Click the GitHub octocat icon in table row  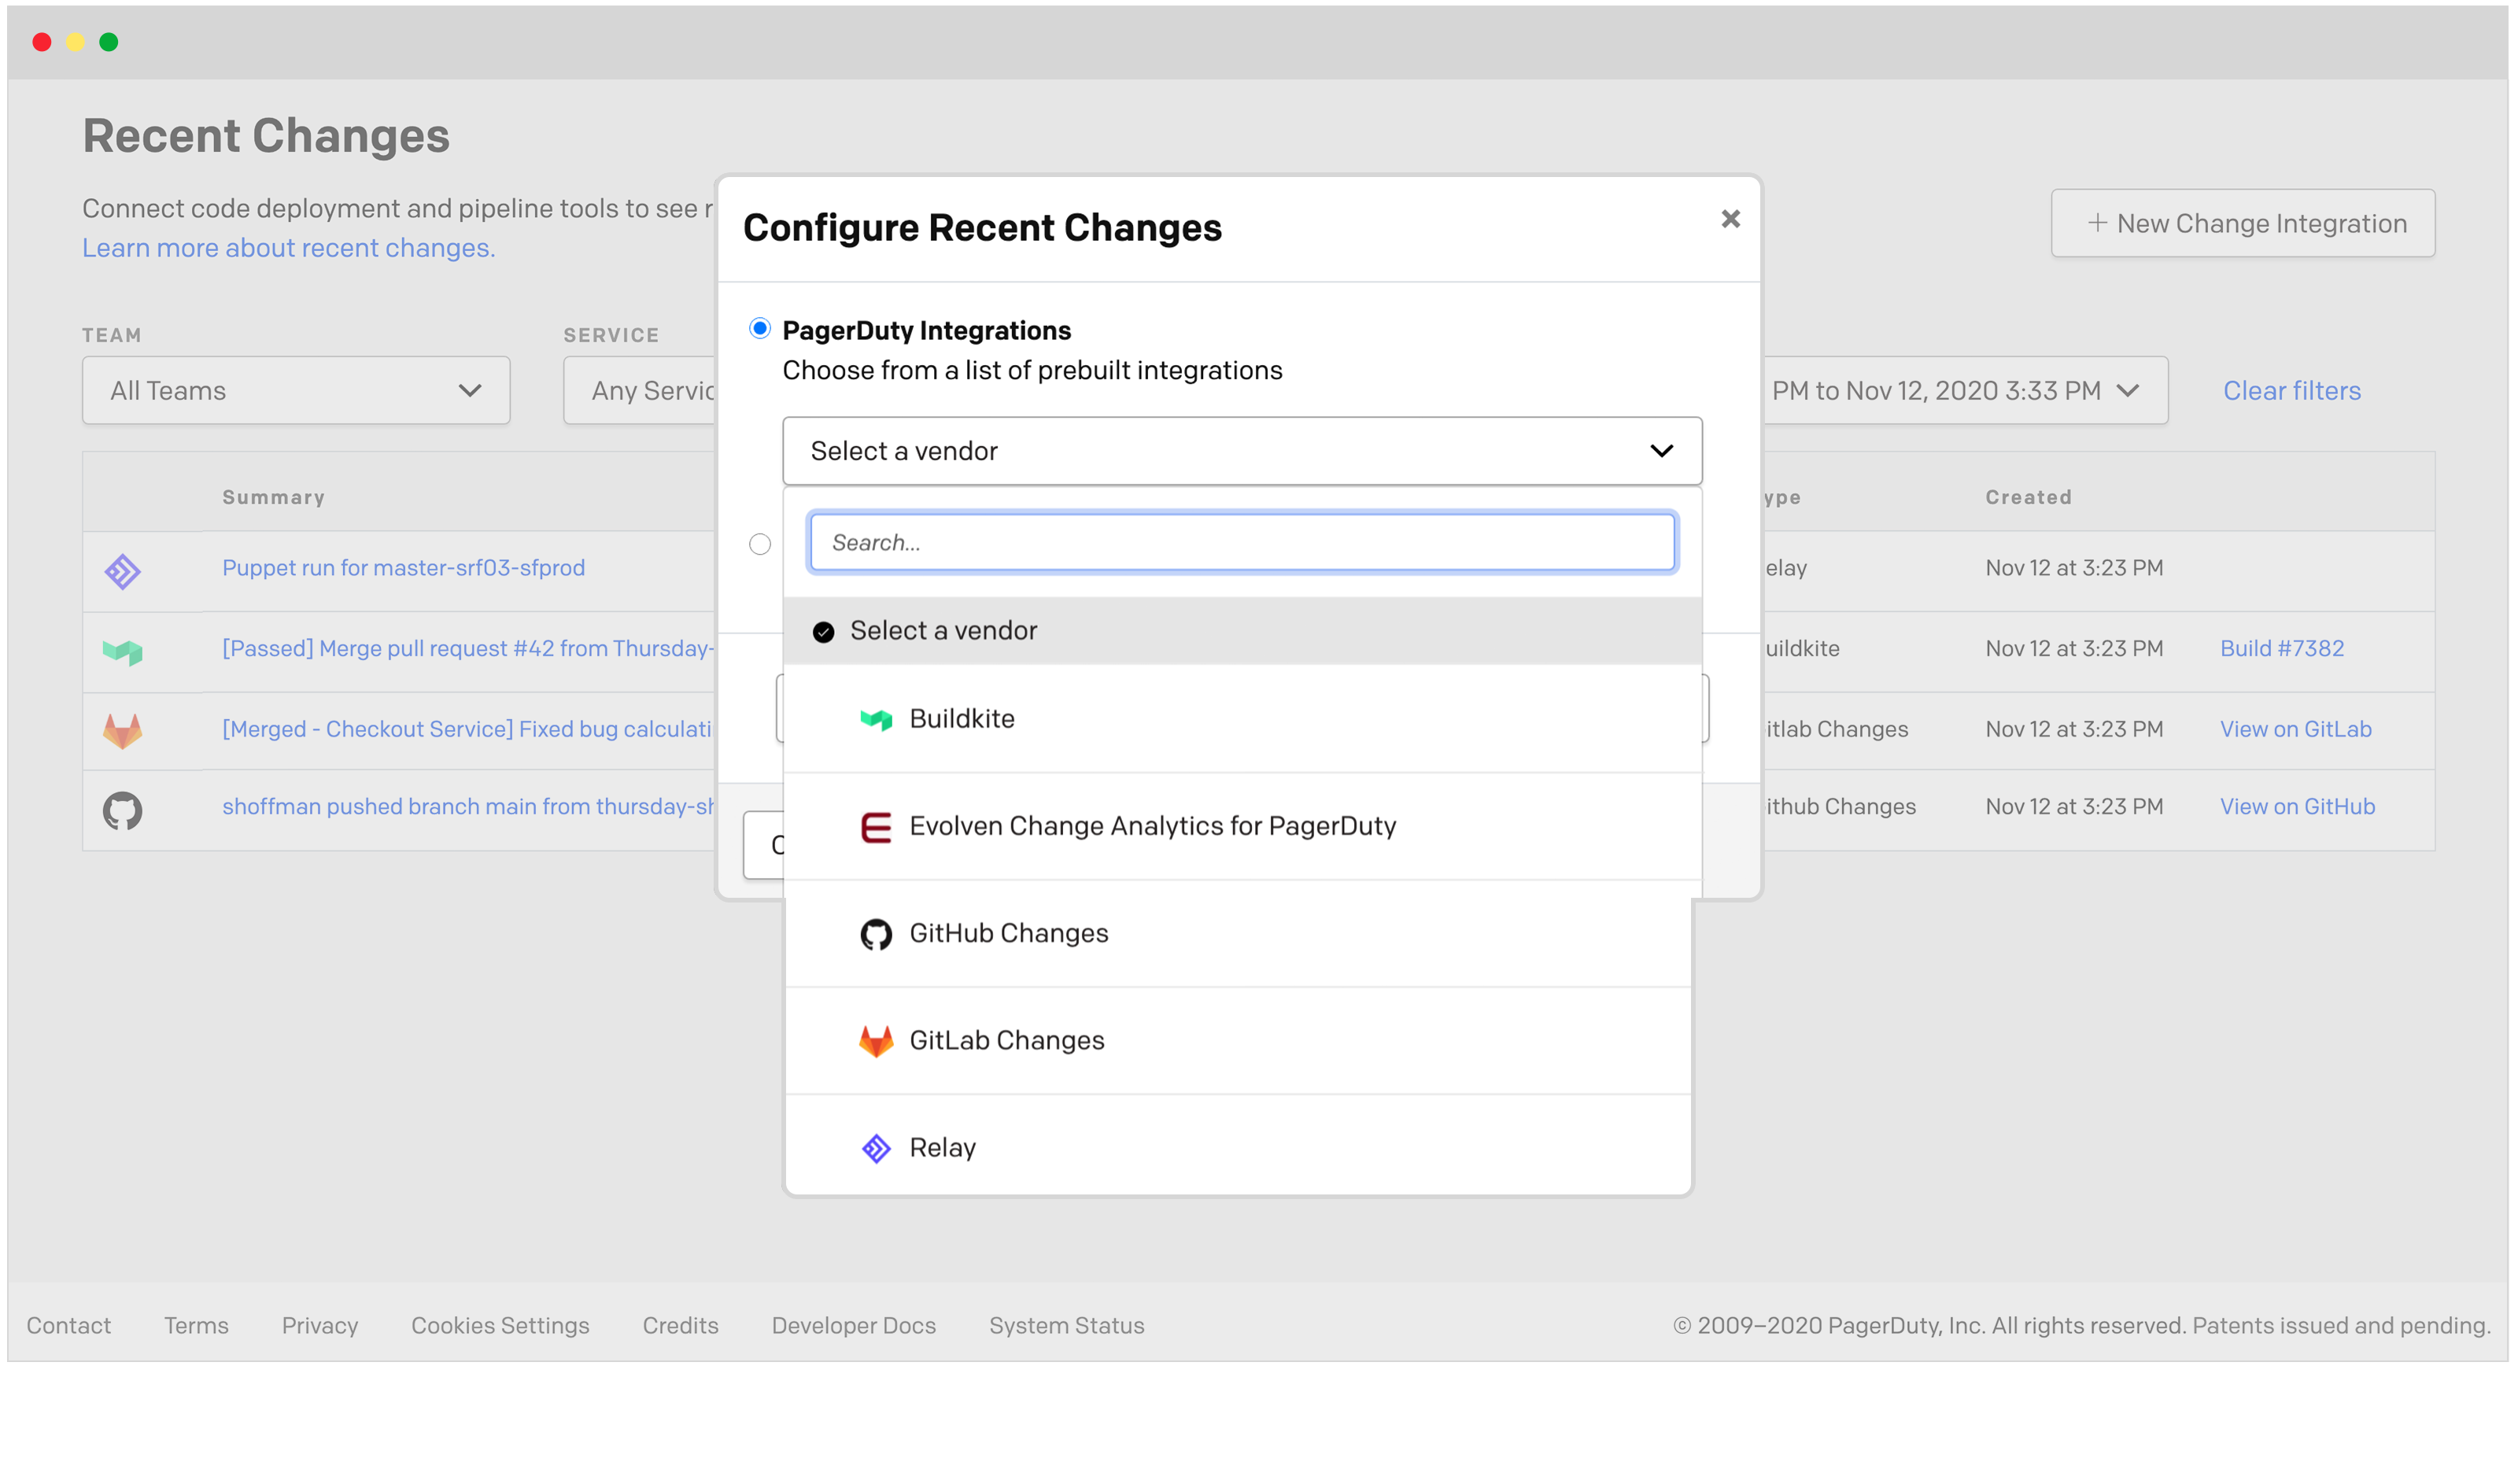[x=122, y=810]
